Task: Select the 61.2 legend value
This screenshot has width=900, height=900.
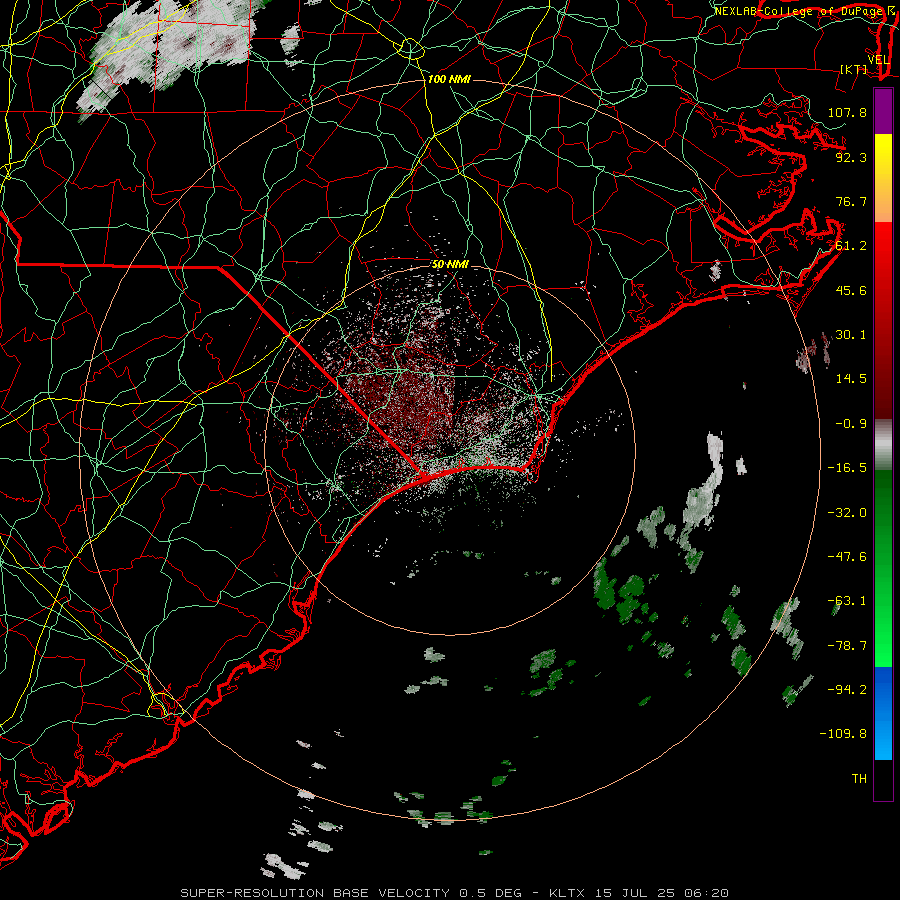Action: tap(851, 245)
